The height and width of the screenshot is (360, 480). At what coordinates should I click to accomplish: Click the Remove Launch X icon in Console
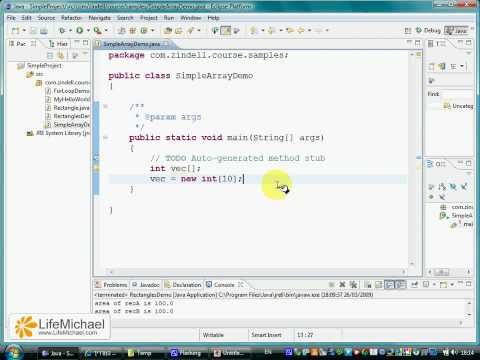click(x=342, y=285)
